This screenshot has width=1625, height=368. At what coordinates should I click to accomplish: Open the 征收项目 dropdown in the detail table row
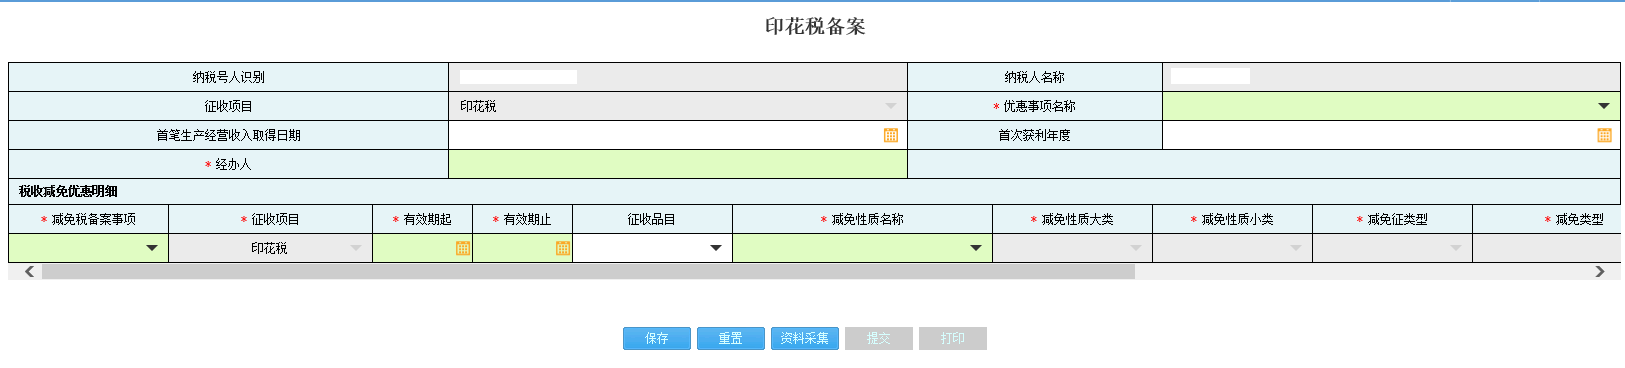[356, 248]
